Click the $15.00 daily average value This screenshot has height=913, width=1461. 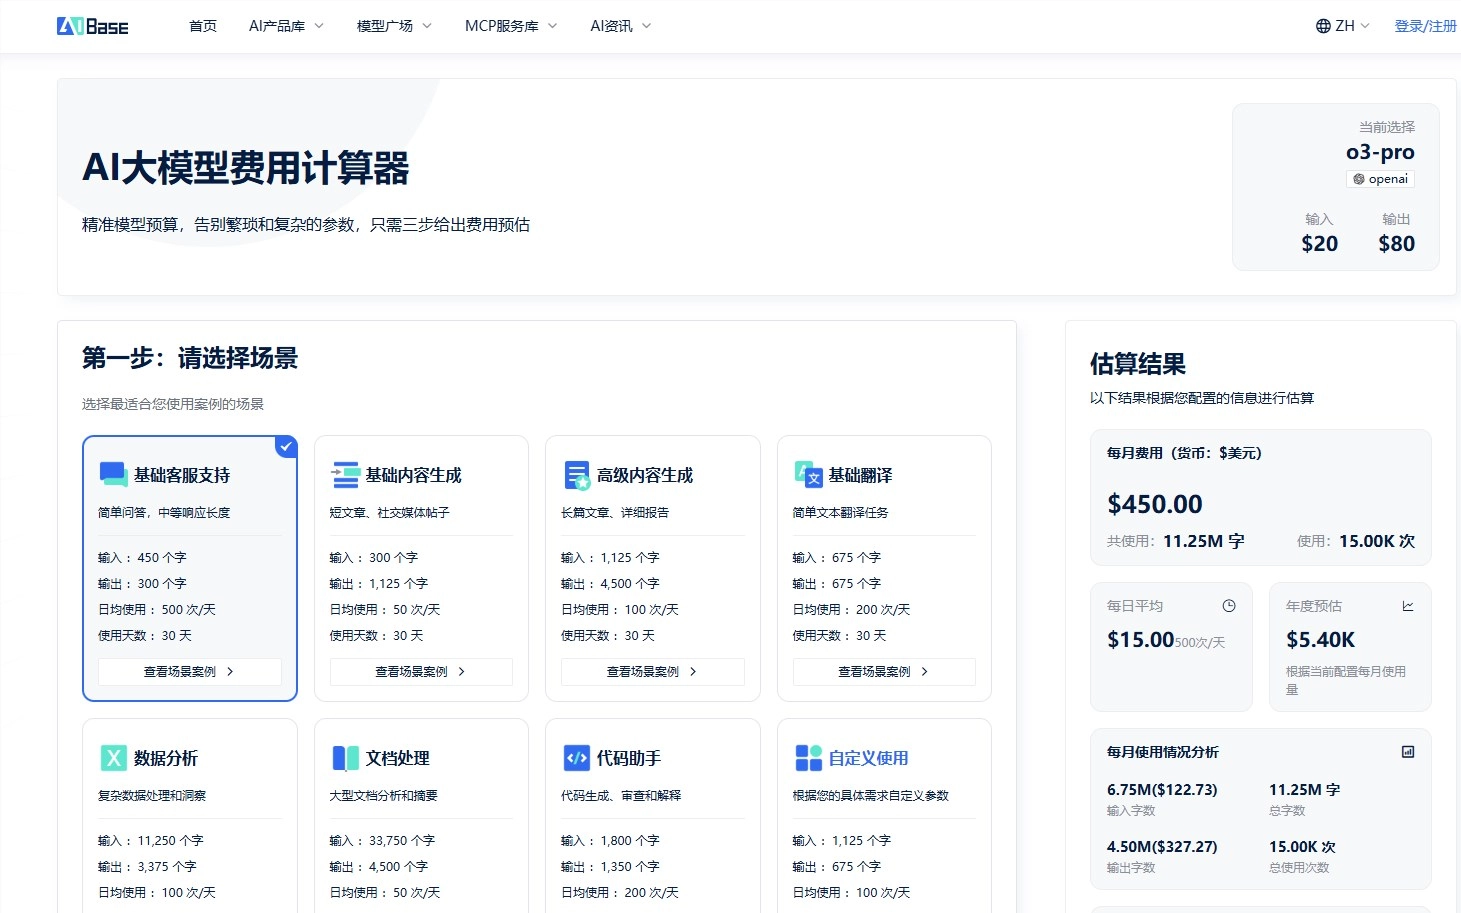pos(1140,639)
